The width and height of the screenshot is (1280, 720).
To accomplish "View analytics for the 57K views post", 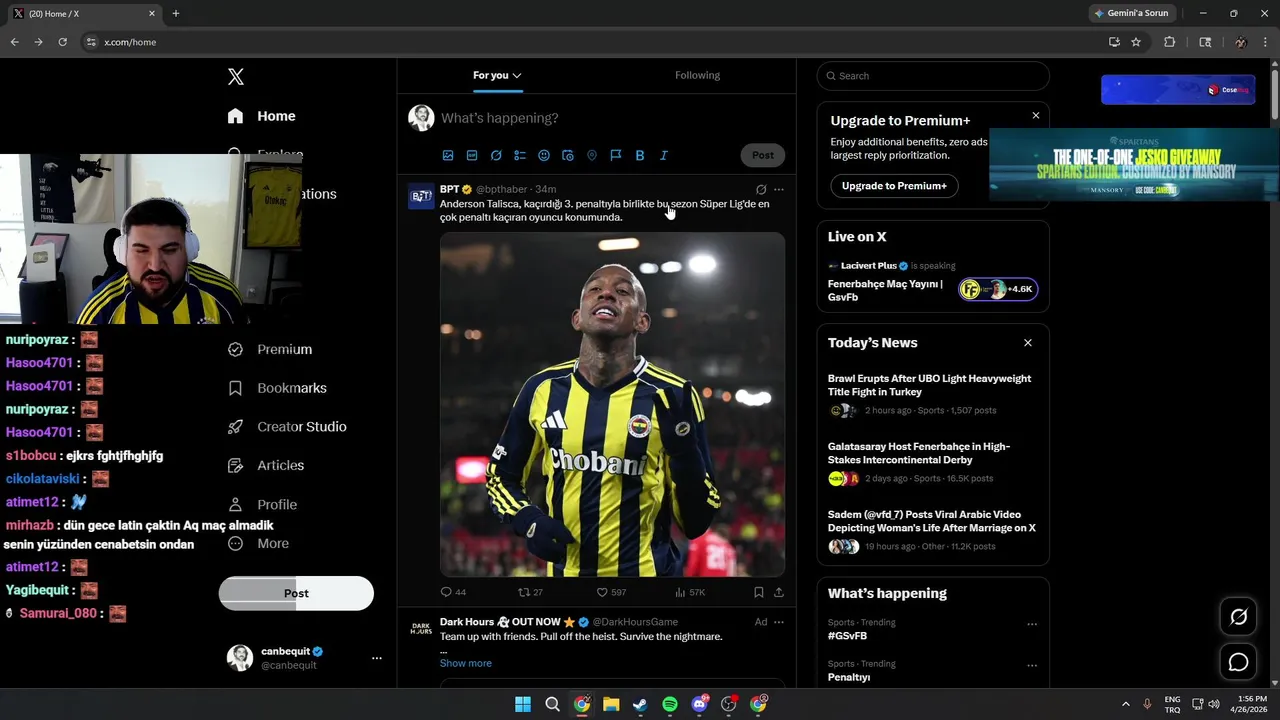I will [690, 592].
